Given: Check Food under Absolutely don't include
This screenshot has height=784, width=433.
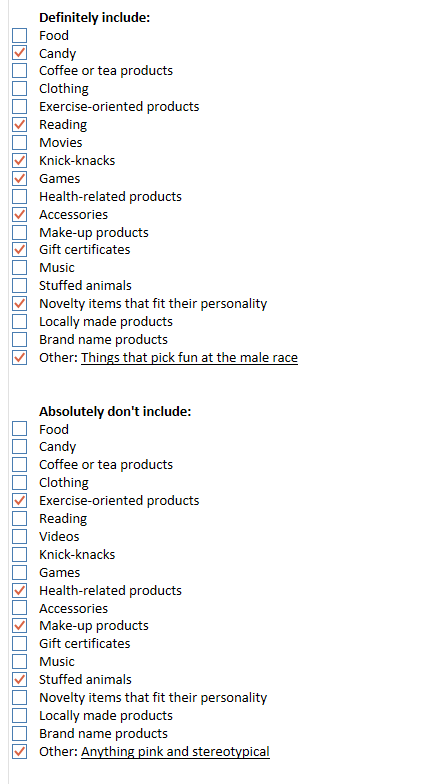Looking at the screenshot, I should (20, 429).
